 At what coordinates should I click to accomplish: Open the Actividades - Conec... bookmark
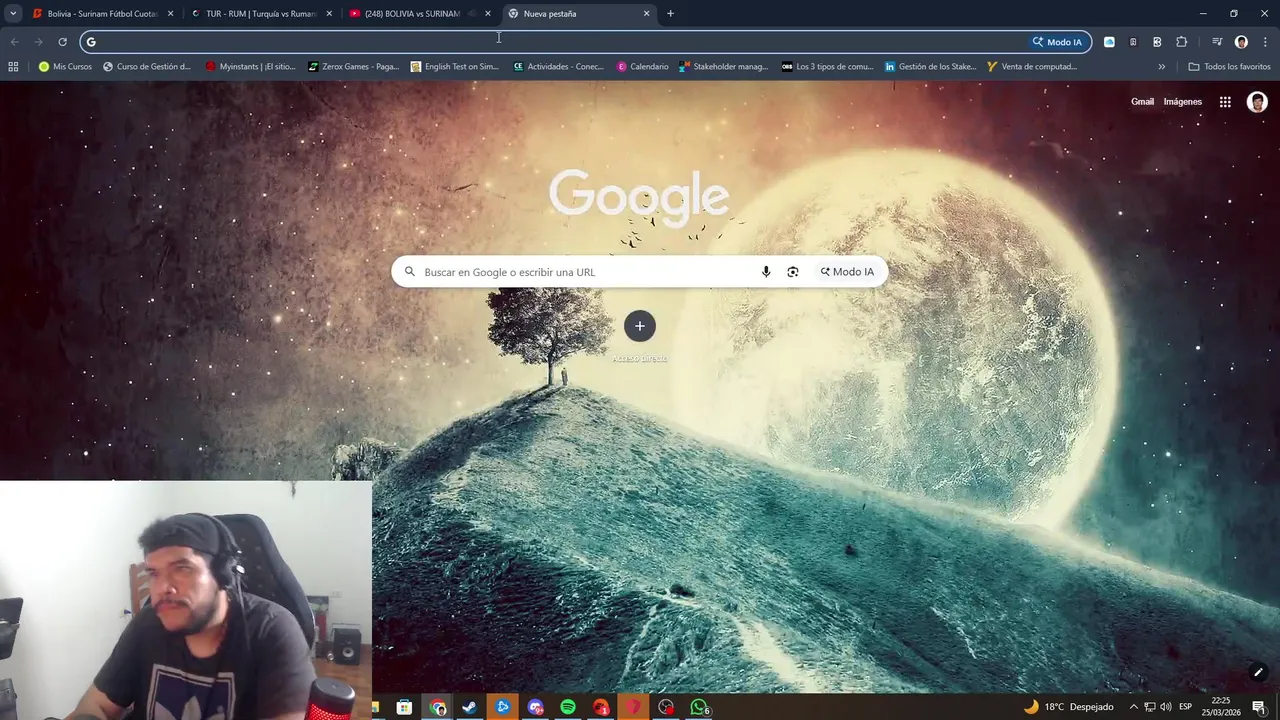pyautogui.click(x=558, y=67)
